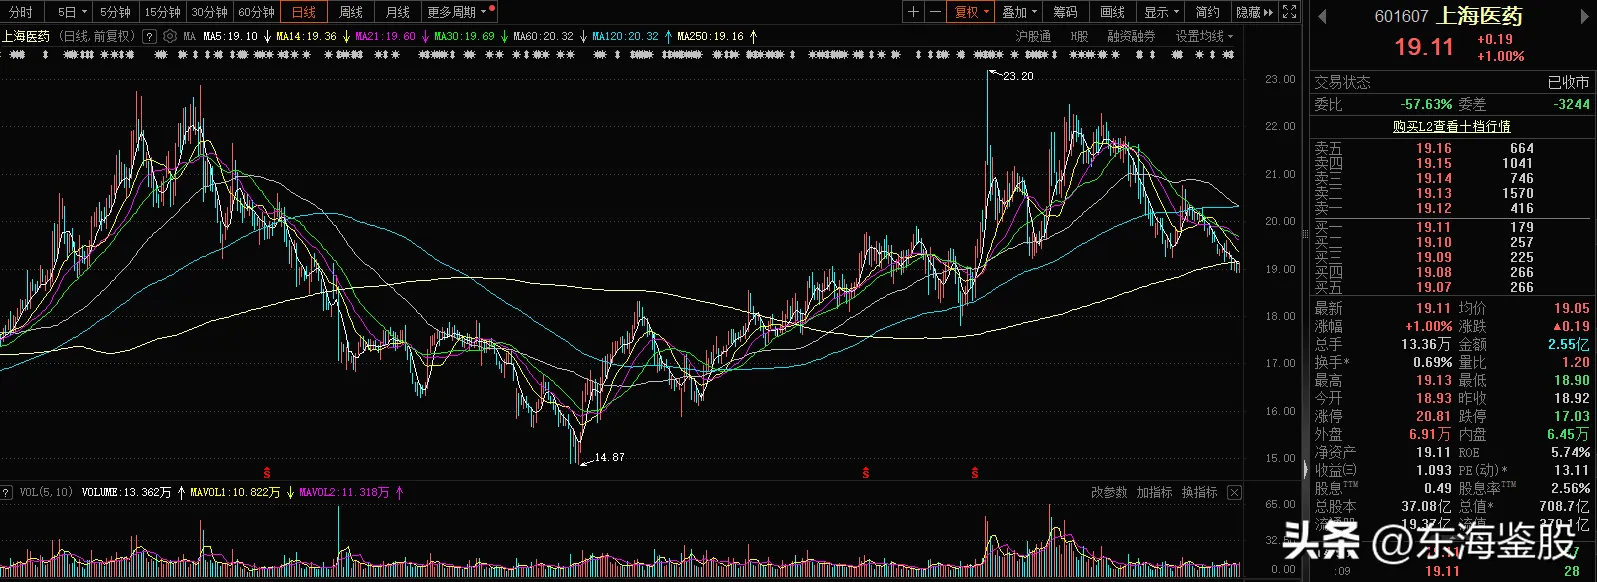Toggle the 画线 drawing tools
Viewport: 1597px width, 582px height.
point(1112,12)
